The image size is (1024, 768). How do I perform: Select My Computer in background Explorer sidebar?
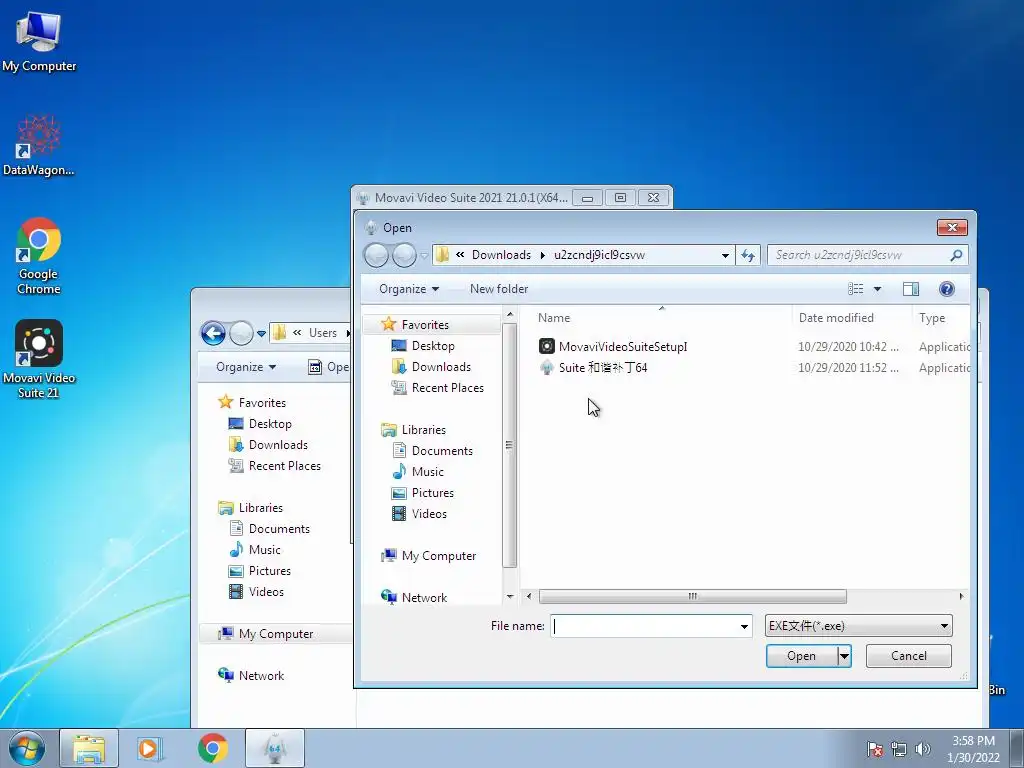[276, 633]
